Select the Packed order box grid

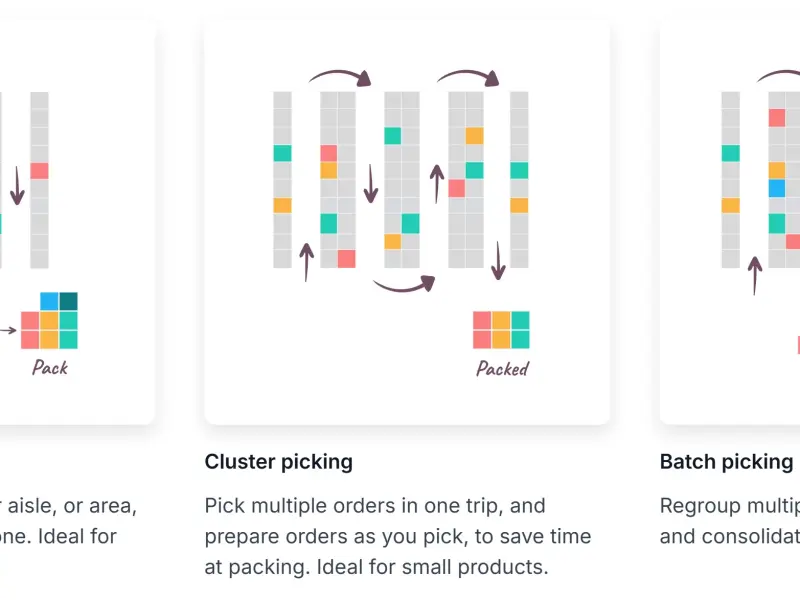click(x=501, y=330)
